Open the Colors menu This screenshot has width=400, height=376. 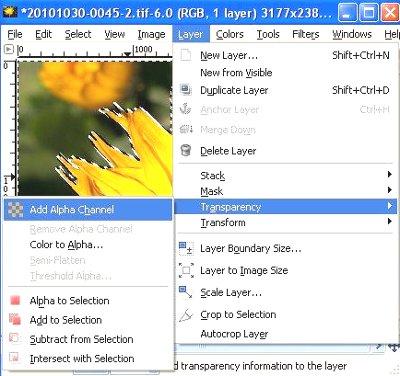point(230,34)
